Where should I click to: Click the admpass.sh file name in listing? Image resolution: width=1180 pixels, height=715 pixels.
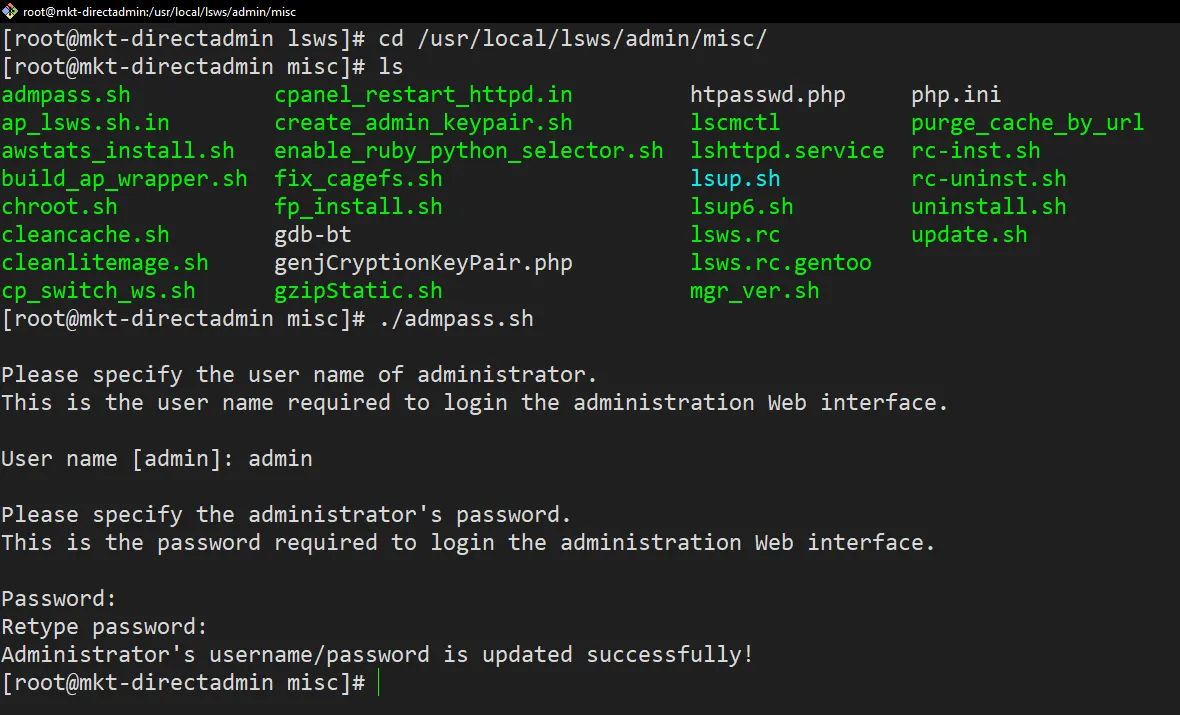click(66, 95)
